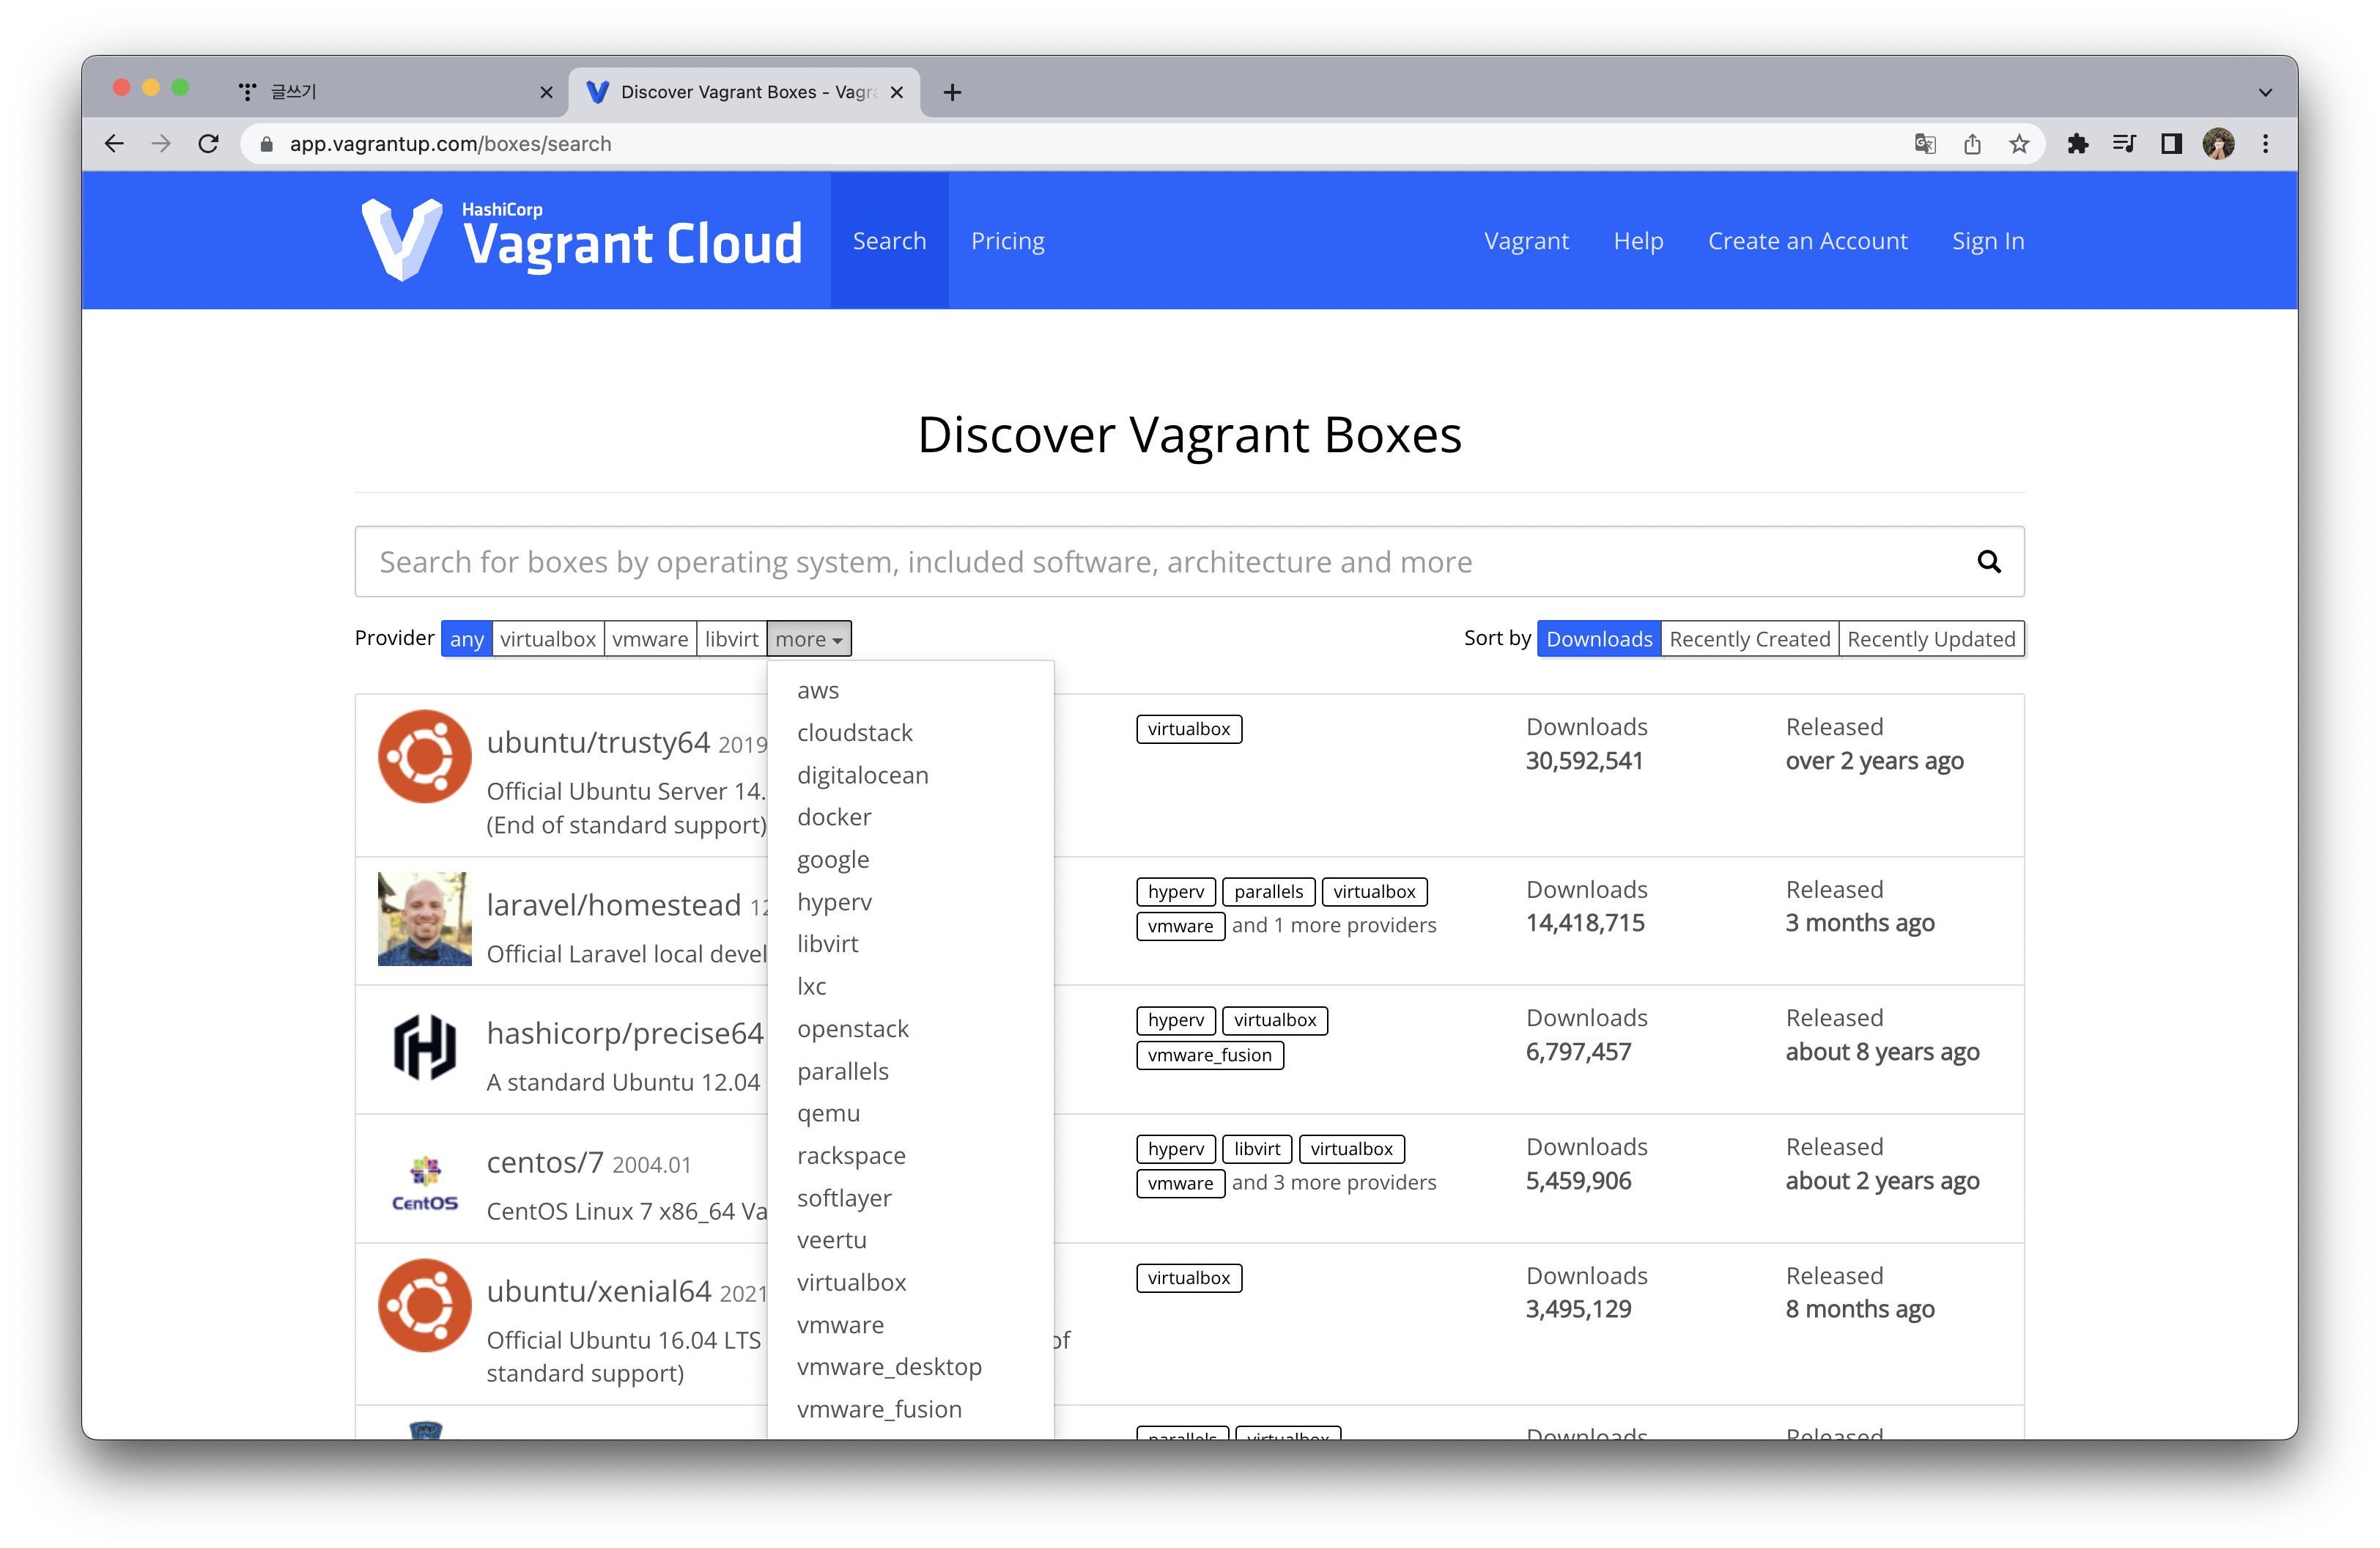2380x1548 pixels.
Task: Close the 글쓰기 tab
Action: [x=546, y=92]
